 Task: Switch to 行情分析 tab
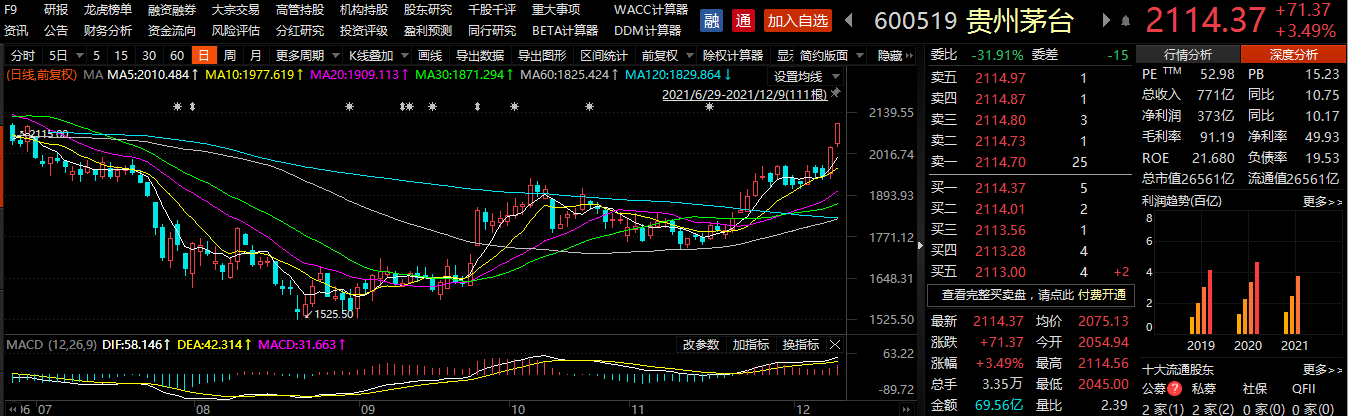[x=1188, y=55]
